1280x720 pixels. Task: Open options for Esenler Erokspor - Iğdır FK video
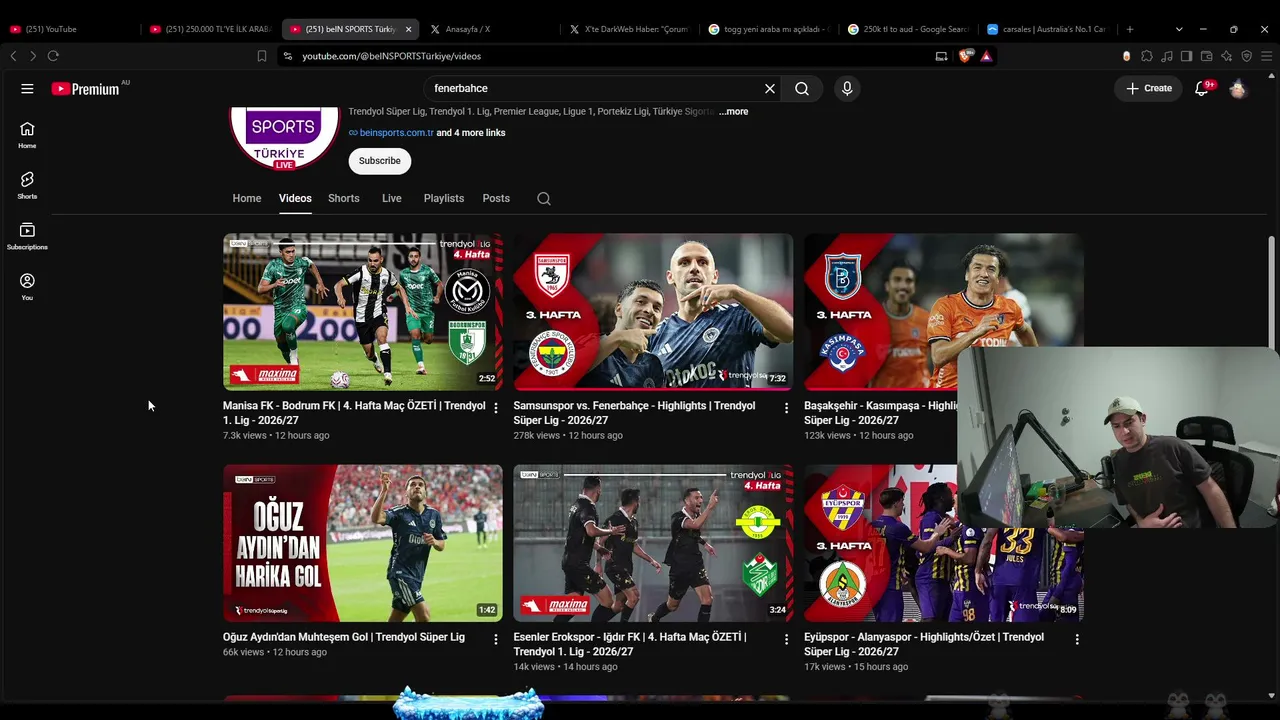(x=786, y=639)
